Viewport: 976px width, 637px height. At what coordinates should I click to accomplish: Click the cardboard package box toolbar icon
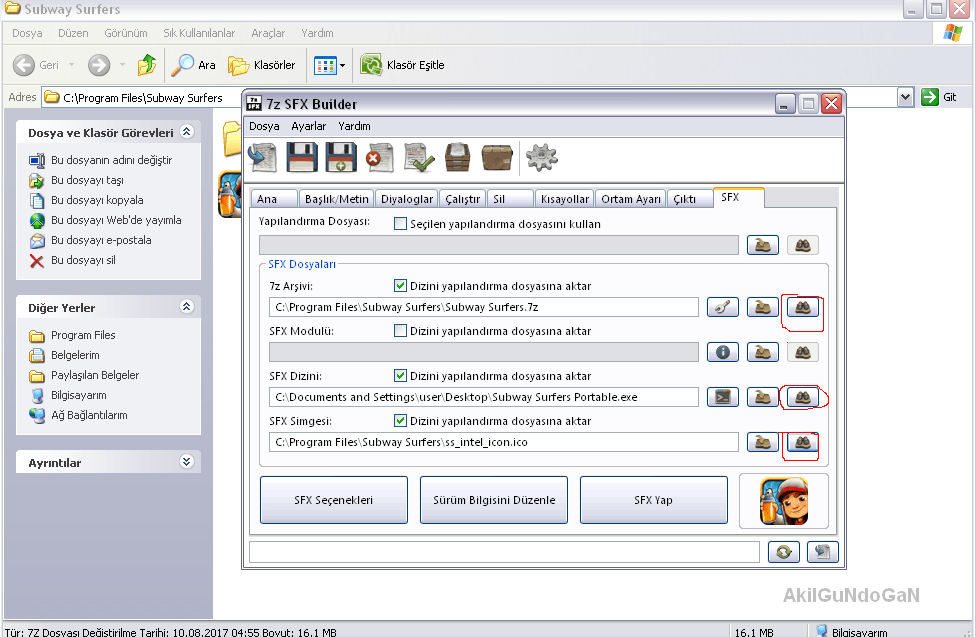(497, 157)
